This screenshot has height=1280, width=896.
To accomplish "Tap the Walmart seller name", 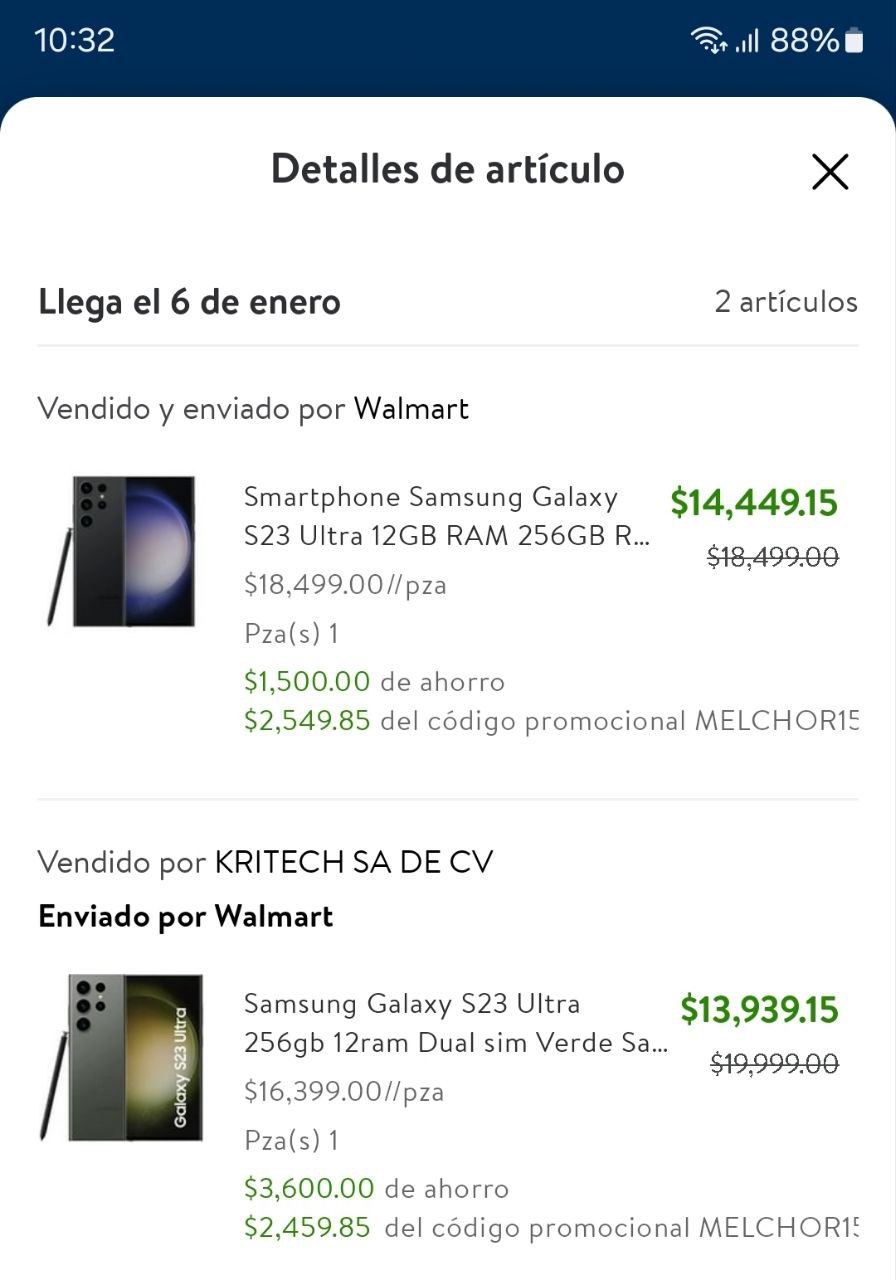I will click(x=411, y=409).
